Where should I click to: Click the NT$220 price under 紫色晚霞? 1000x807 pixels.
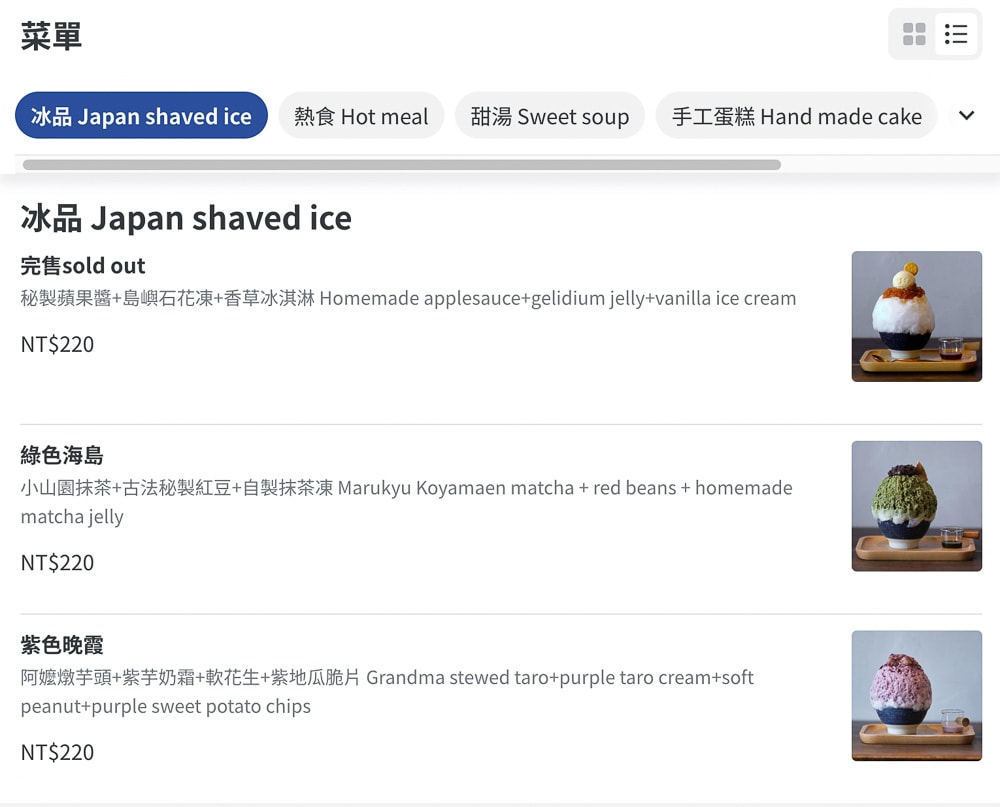[57, 752]
